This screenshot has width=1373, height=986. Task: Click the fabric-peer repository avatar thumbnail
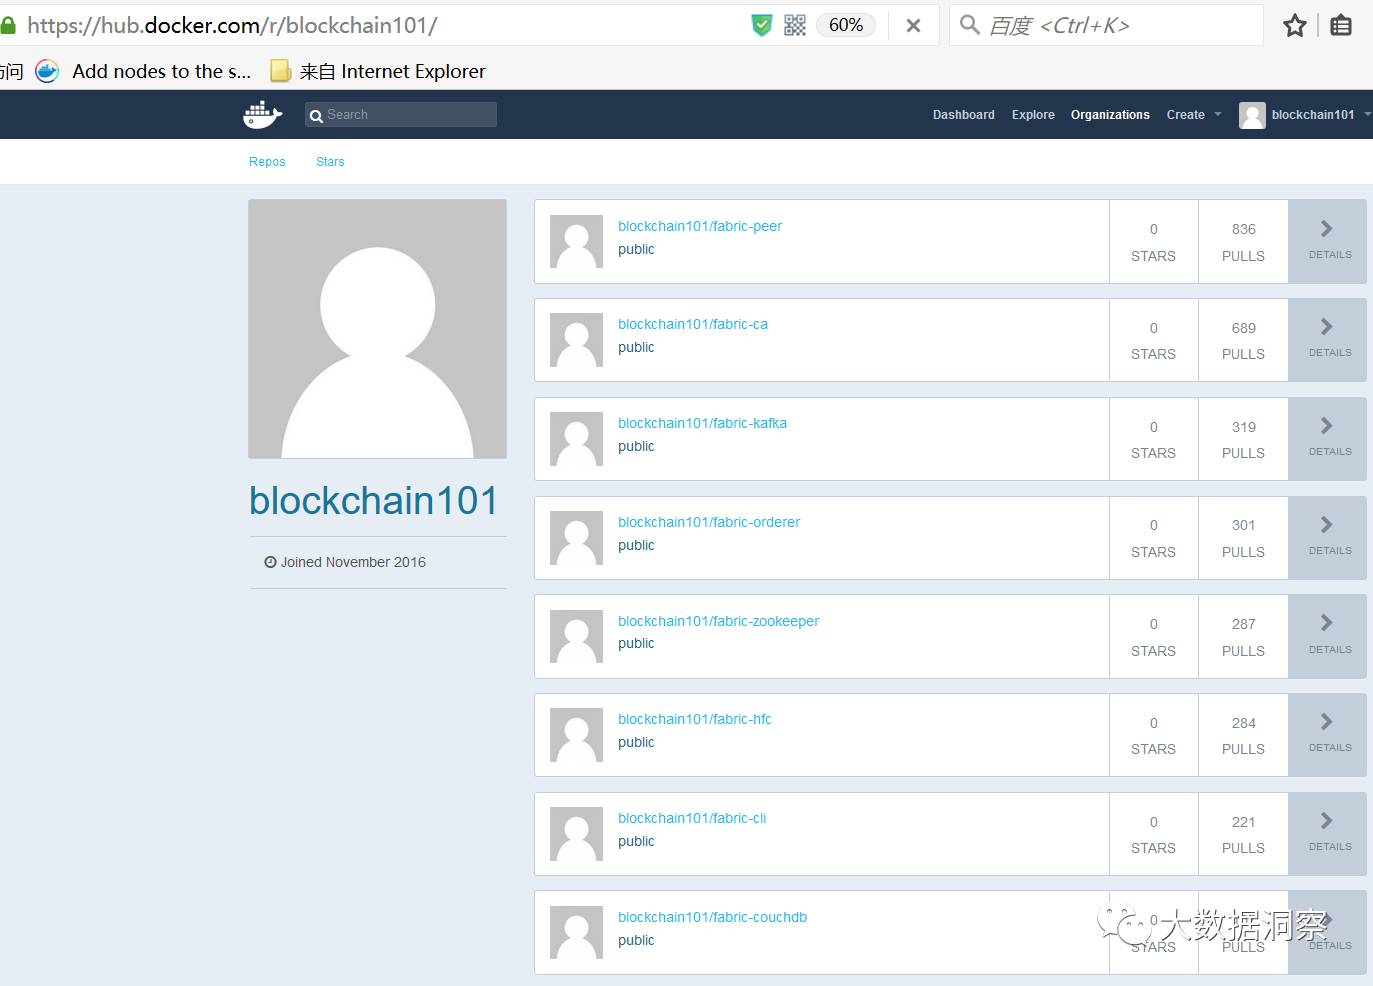tap(577, 241)
